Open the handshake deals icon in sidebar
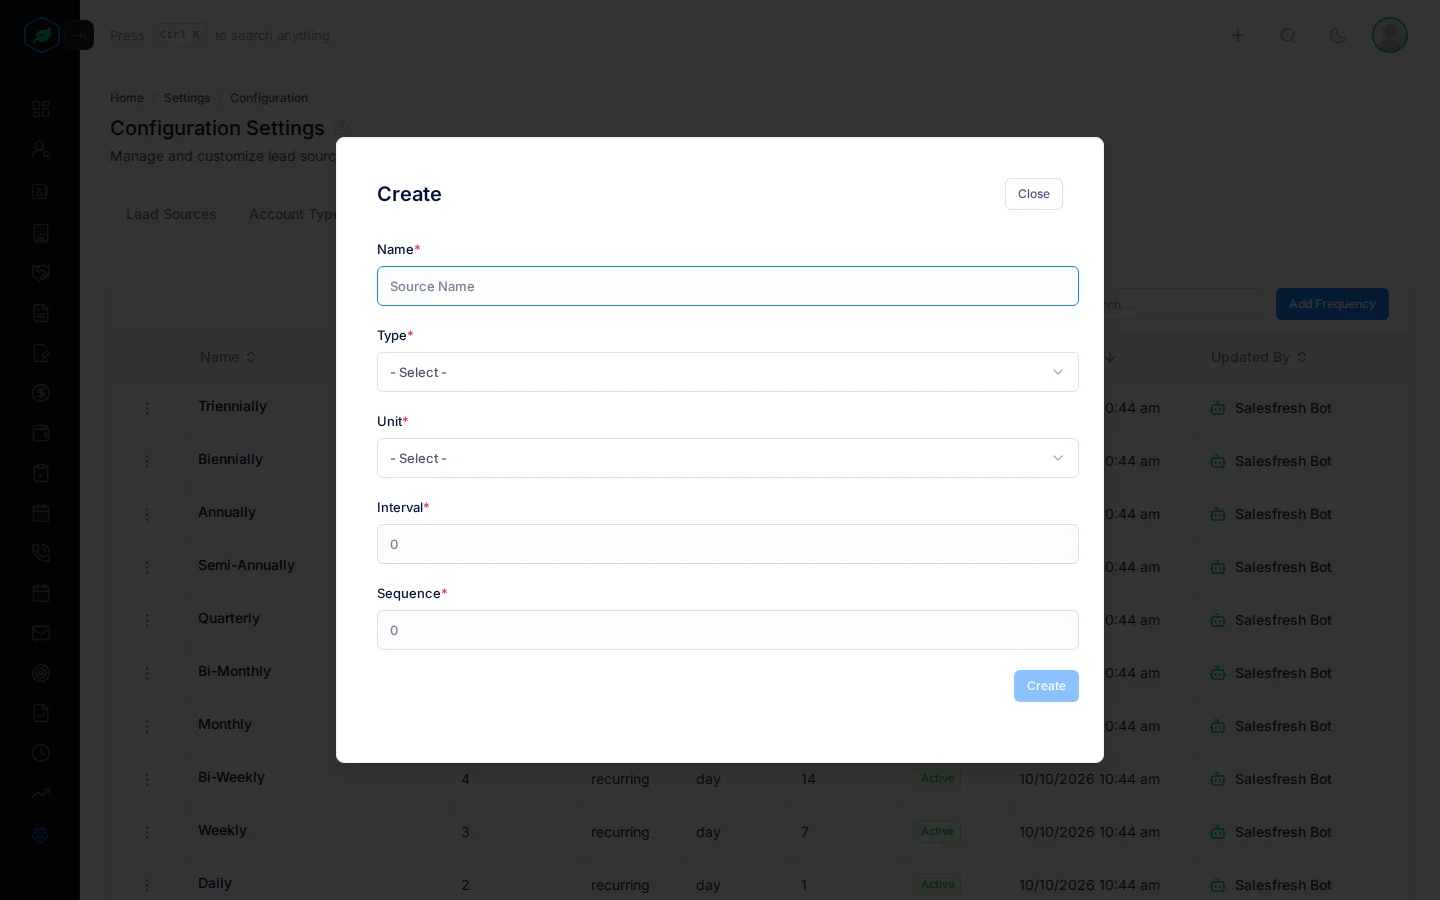Screen dimensions: 1440x900 click(41, 273)
